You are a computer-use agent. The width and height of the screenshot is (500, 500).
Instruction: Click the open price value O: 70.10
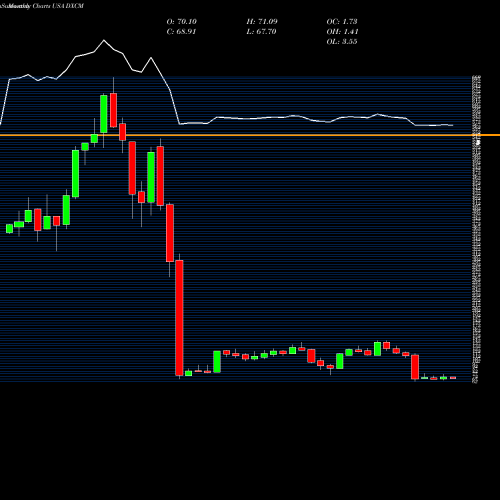tap(182, 22)
